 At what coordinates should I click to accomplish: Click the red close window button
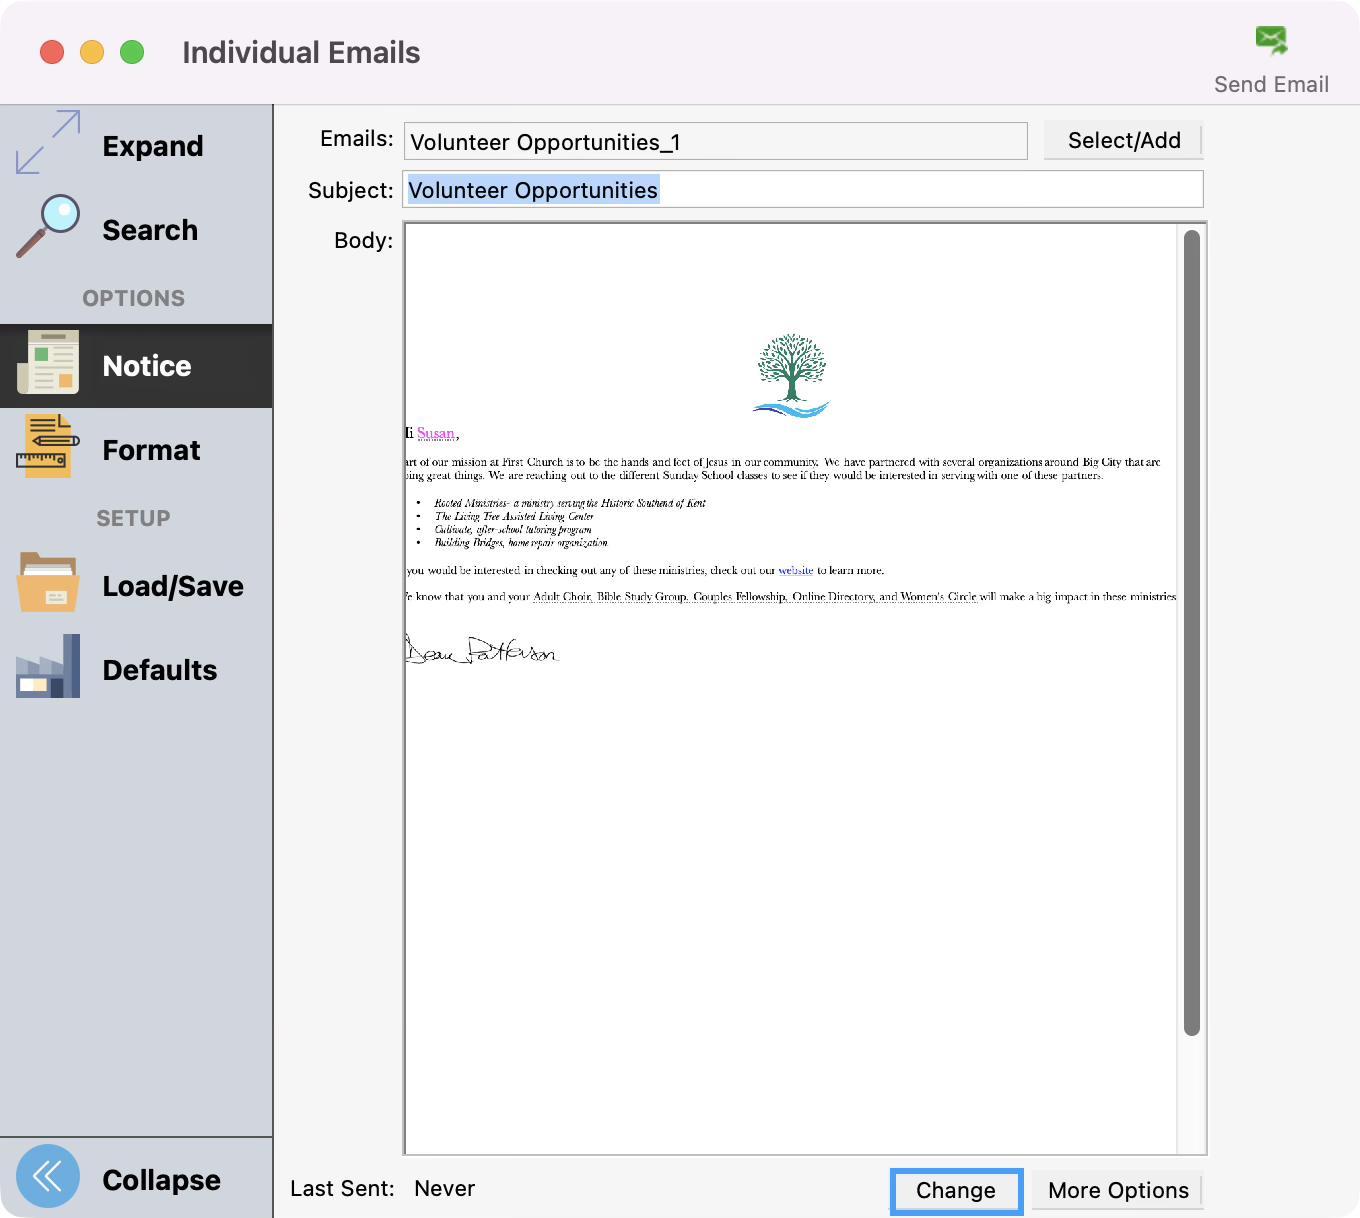[52, 52]
